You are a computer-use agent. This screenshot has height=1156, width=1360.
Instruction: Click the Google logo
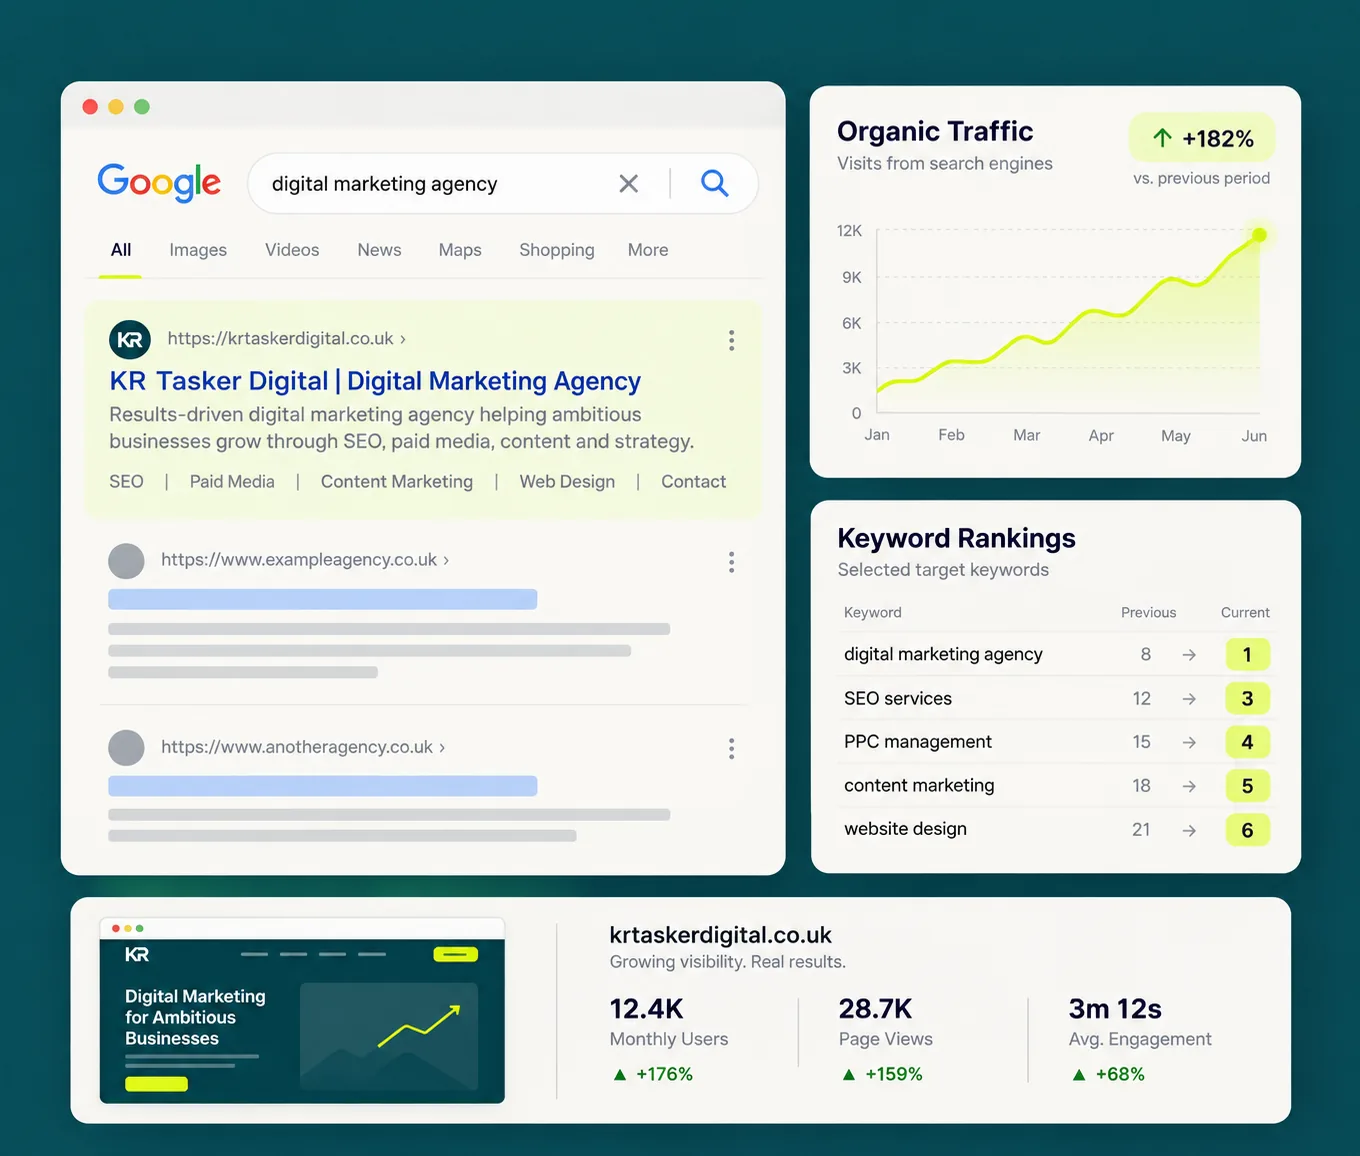pos(159,183)
